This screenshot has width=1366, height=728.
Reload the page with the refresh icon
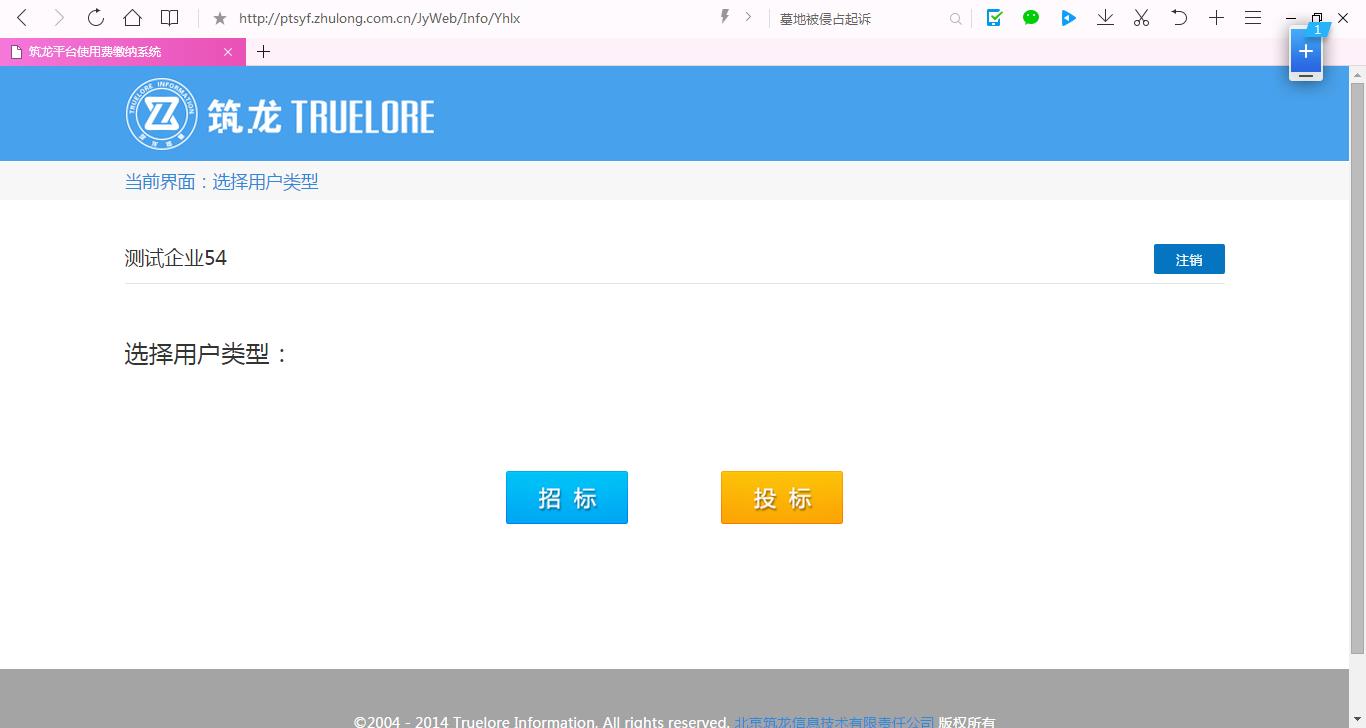point(96,18)
